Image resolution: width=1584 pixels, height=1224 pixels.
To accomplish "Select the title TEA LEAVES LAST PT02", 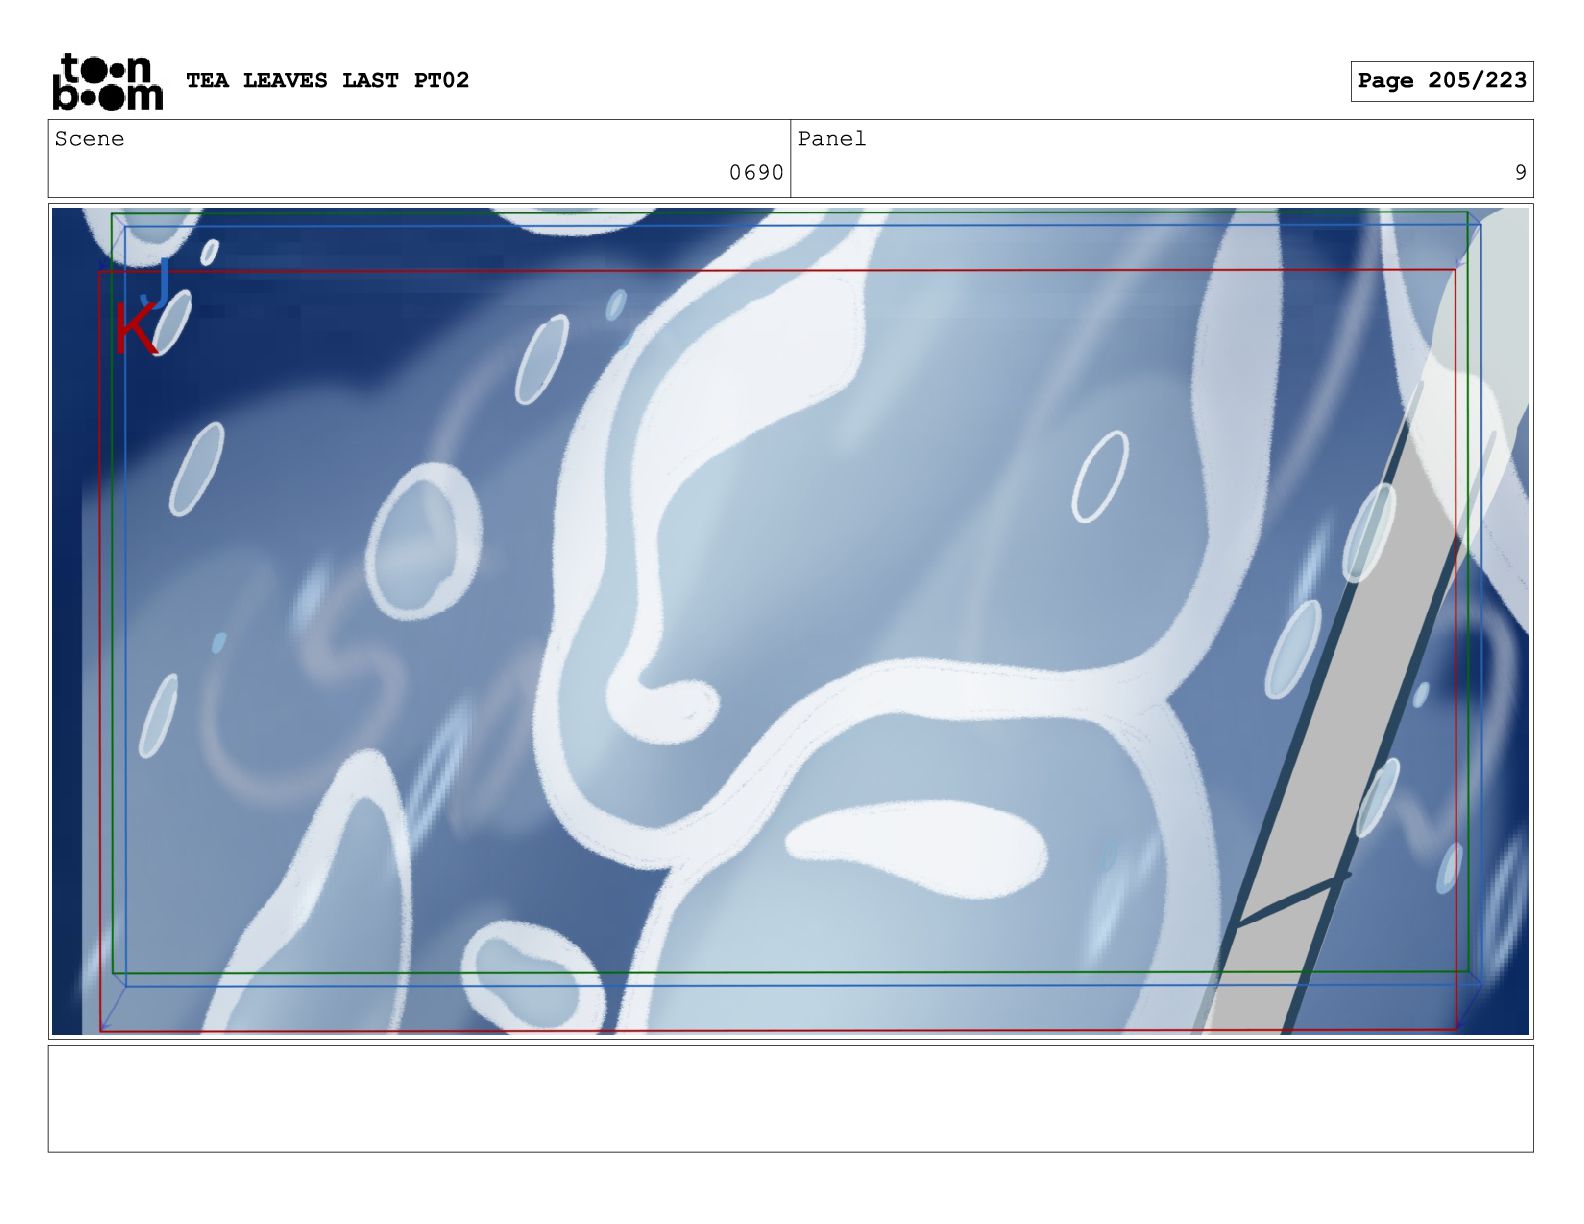I will [x=328, y=80].
